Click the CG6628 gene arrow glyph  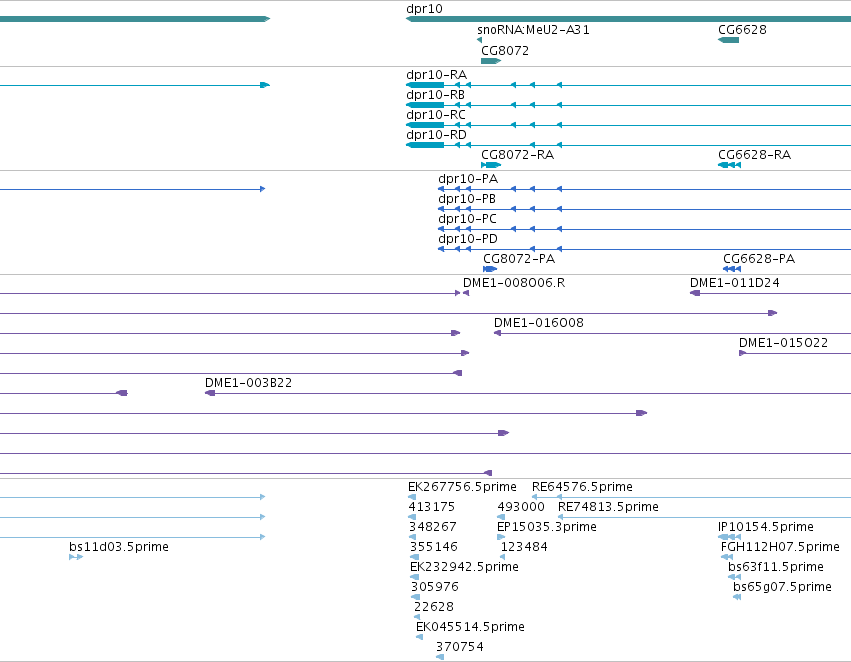pyautogui.click(x=728, y=40)
